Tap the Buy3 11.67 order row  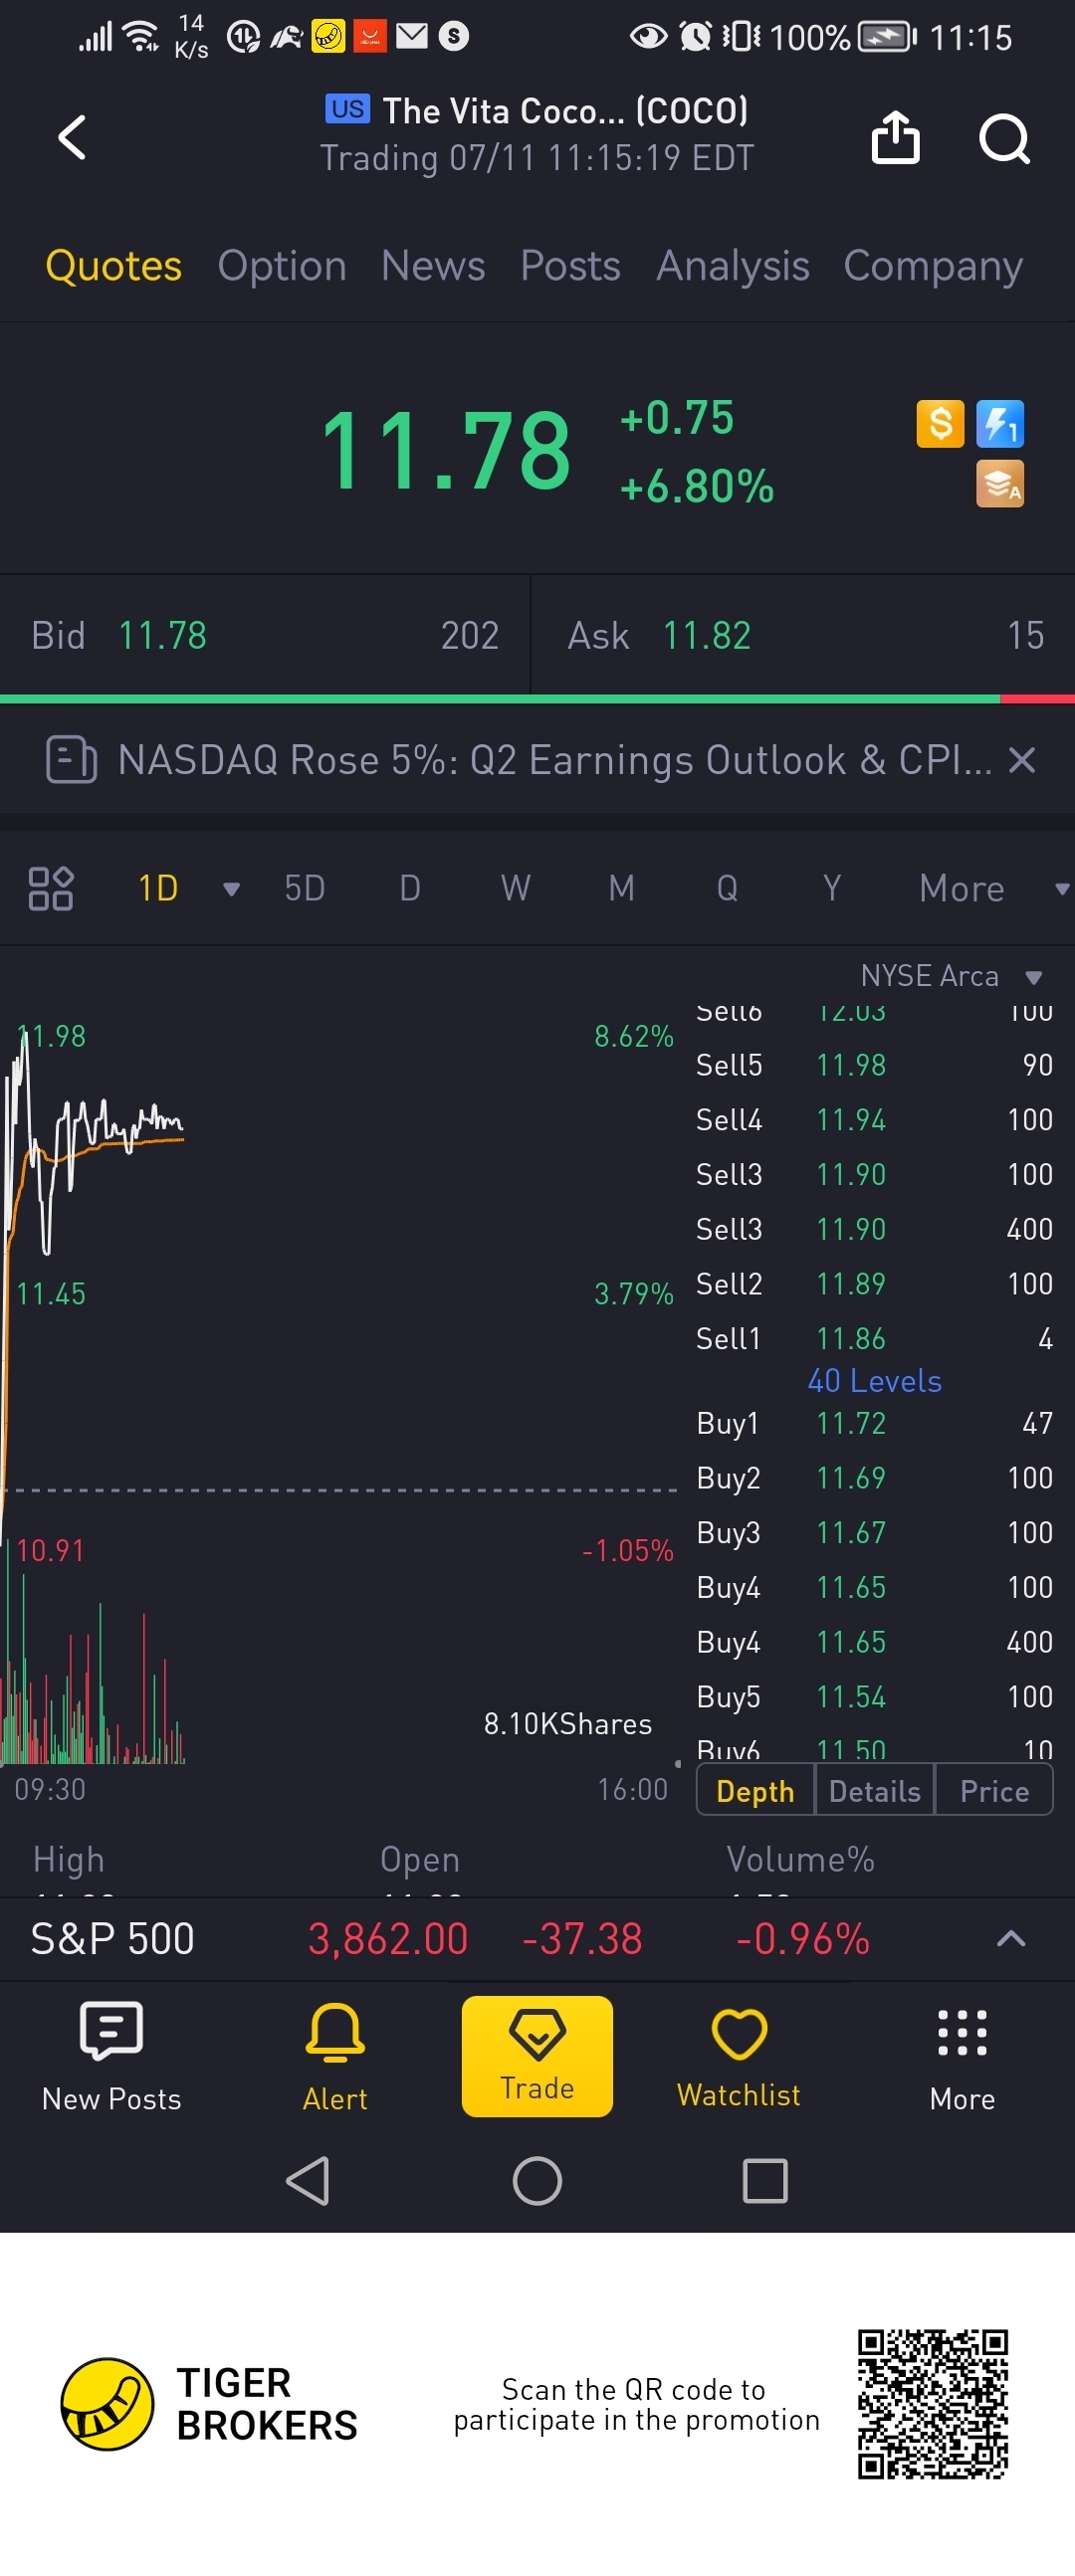(x=874, y=1532)
